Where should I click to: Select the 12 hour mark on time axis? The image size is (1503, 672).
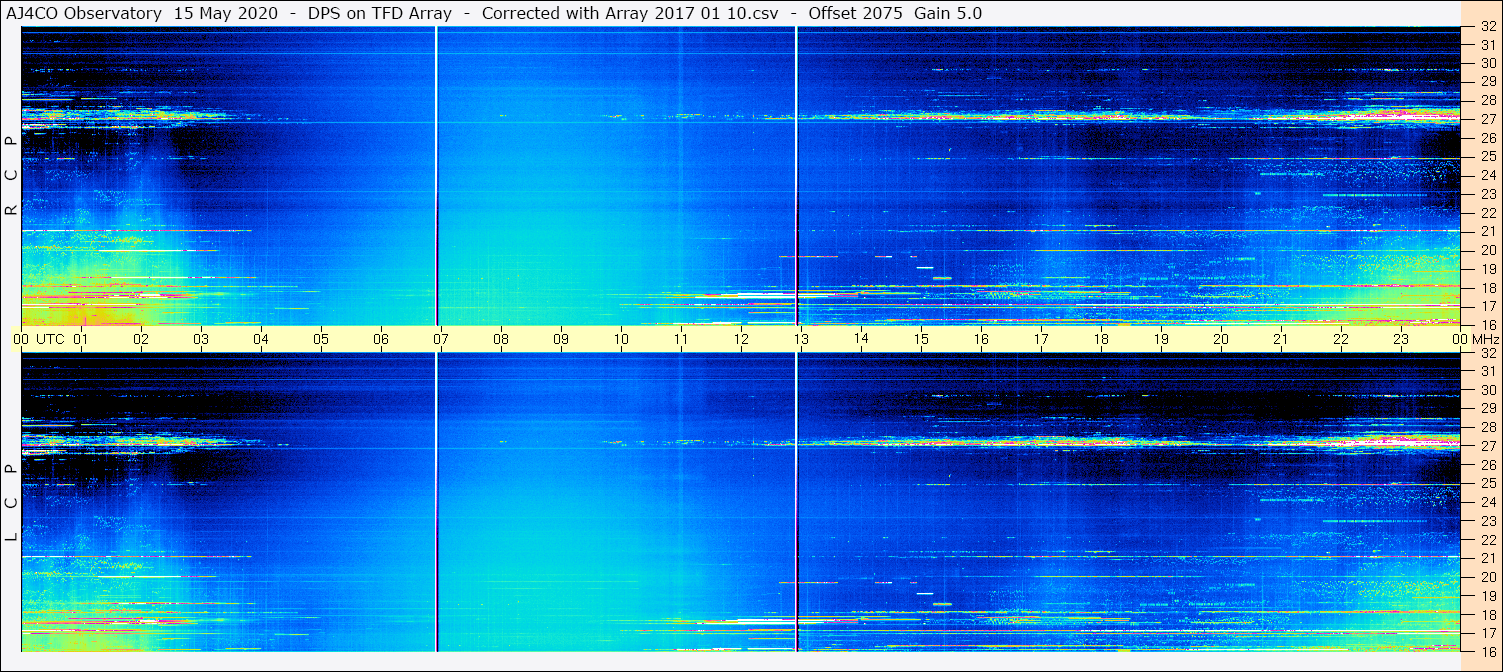pos(741,339)
